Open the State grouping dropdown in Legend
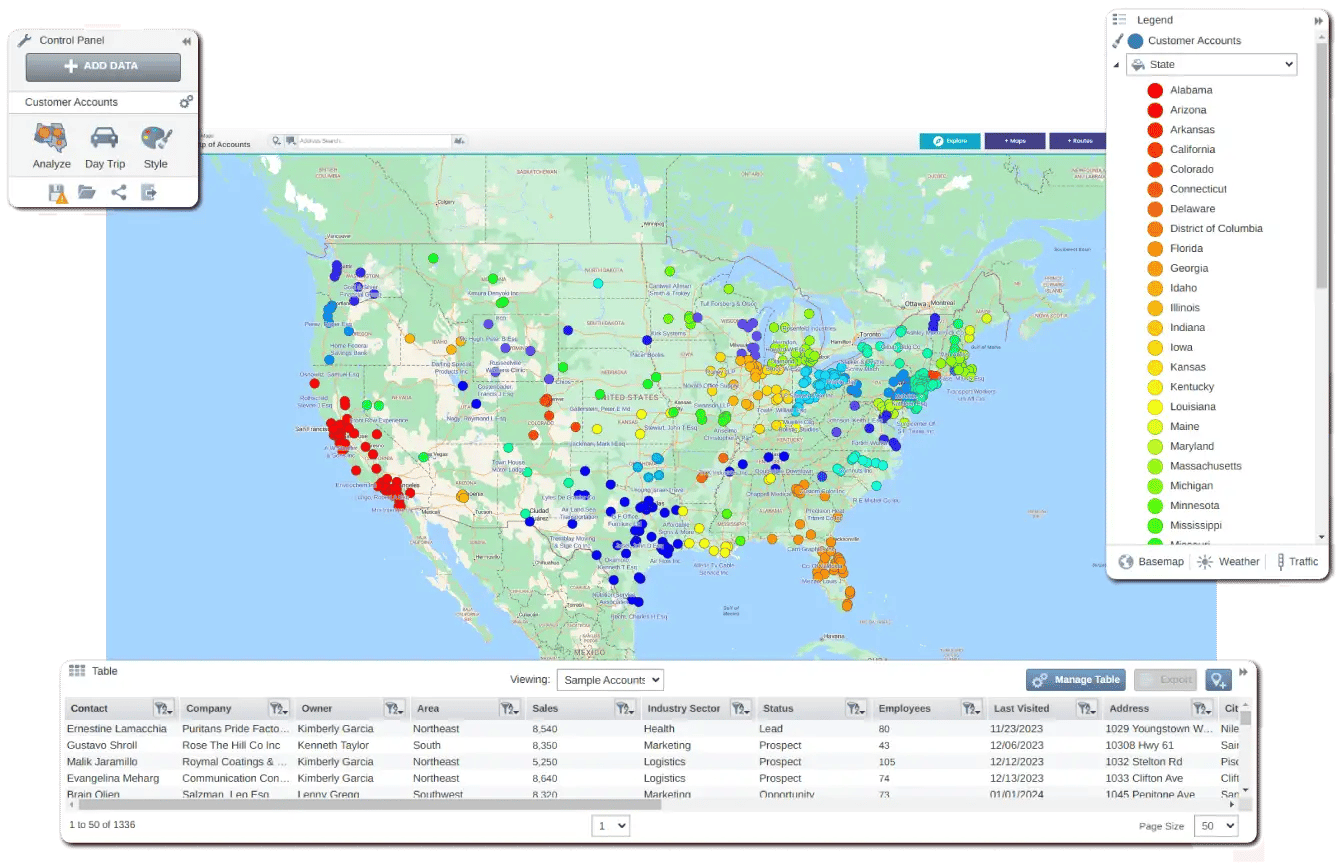This screenshot has height=868, width=1340. point(1210,63)
